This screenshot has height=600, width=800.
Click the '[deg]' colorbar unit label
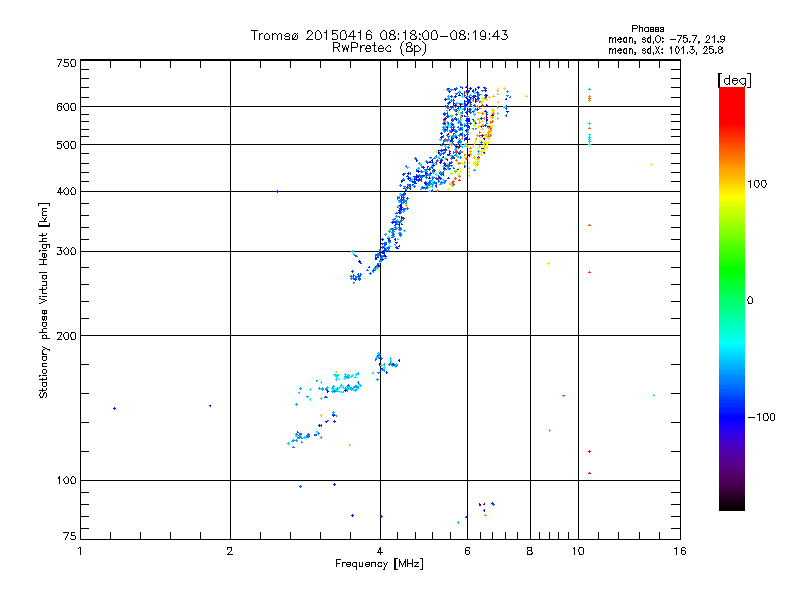coord(734,80)
